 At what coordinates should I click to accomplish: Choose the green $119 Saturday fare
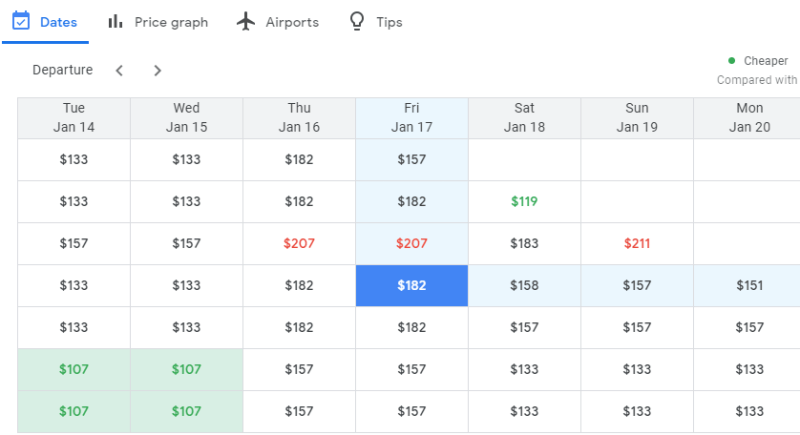point(524,202)
